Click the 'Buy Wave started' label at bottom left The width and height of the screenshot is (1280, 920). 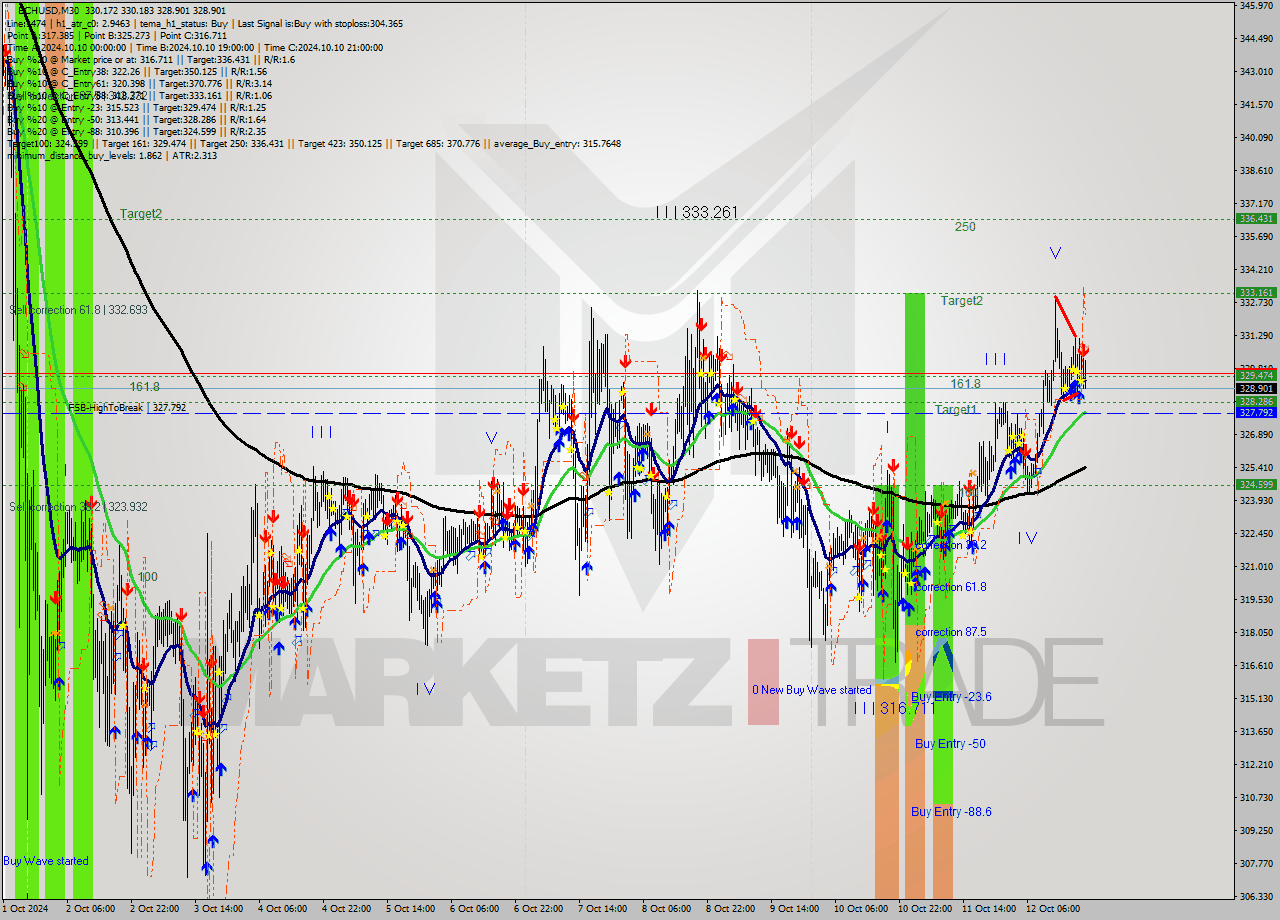click(46, 861)
